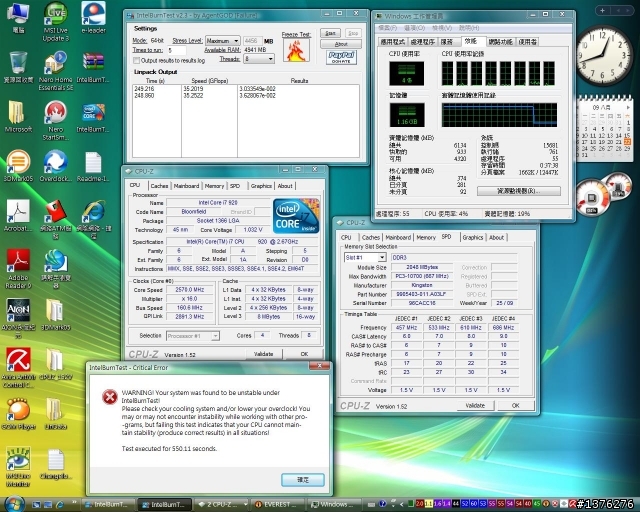Click Start button in IntelBurnTest

pos(330,33)
